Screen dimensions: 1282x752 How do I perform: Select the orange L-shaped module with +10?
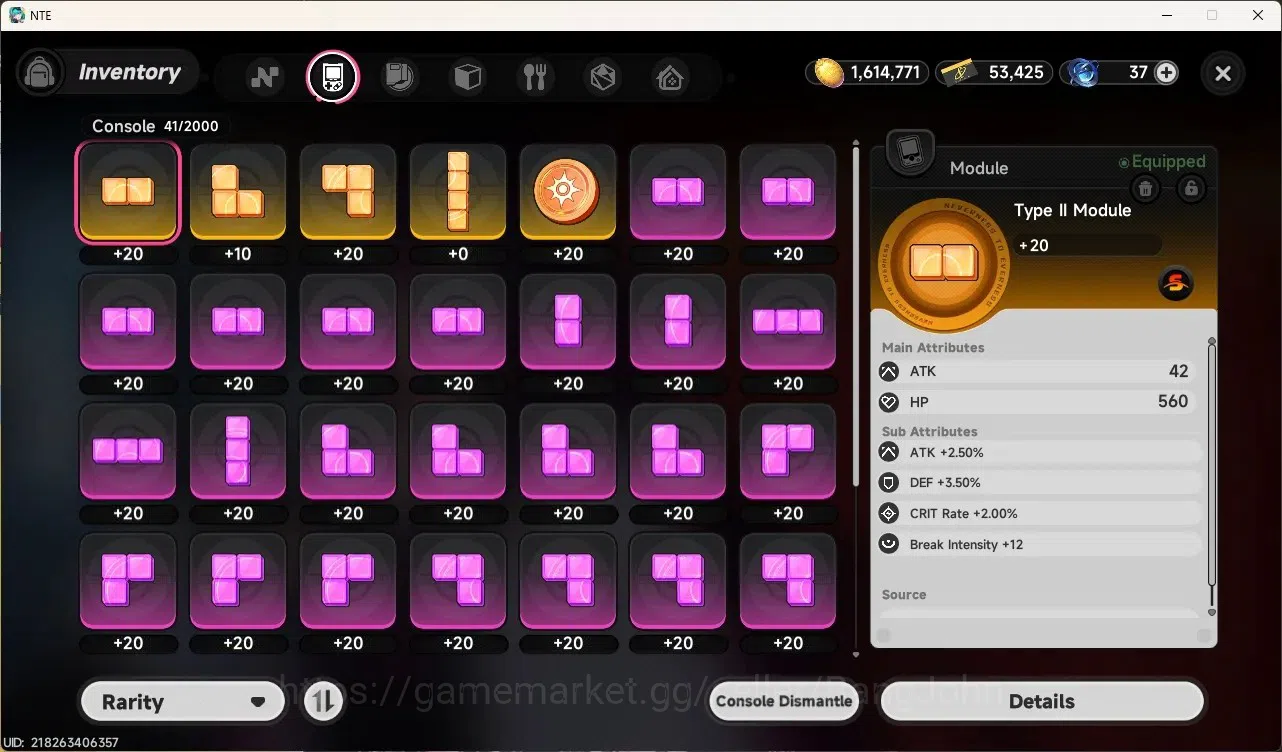[x=238, y=191]
